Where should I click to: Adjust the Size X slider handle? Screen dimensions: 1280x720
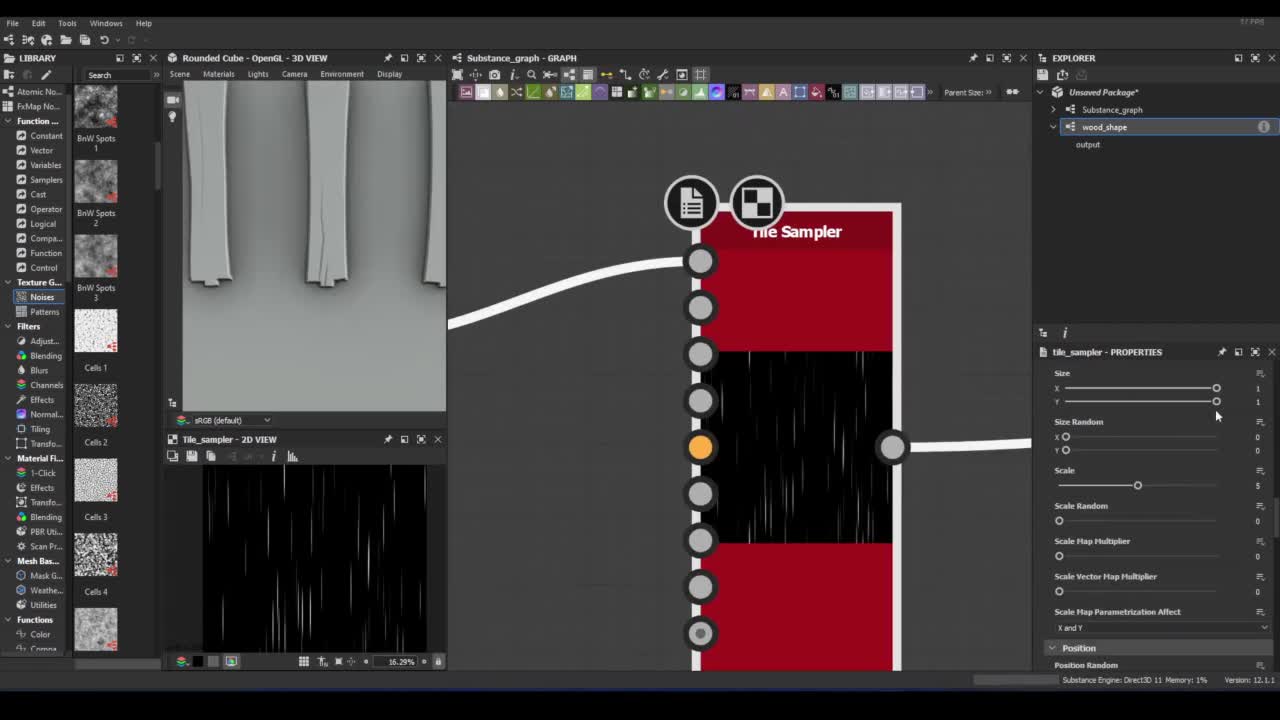1216,388
